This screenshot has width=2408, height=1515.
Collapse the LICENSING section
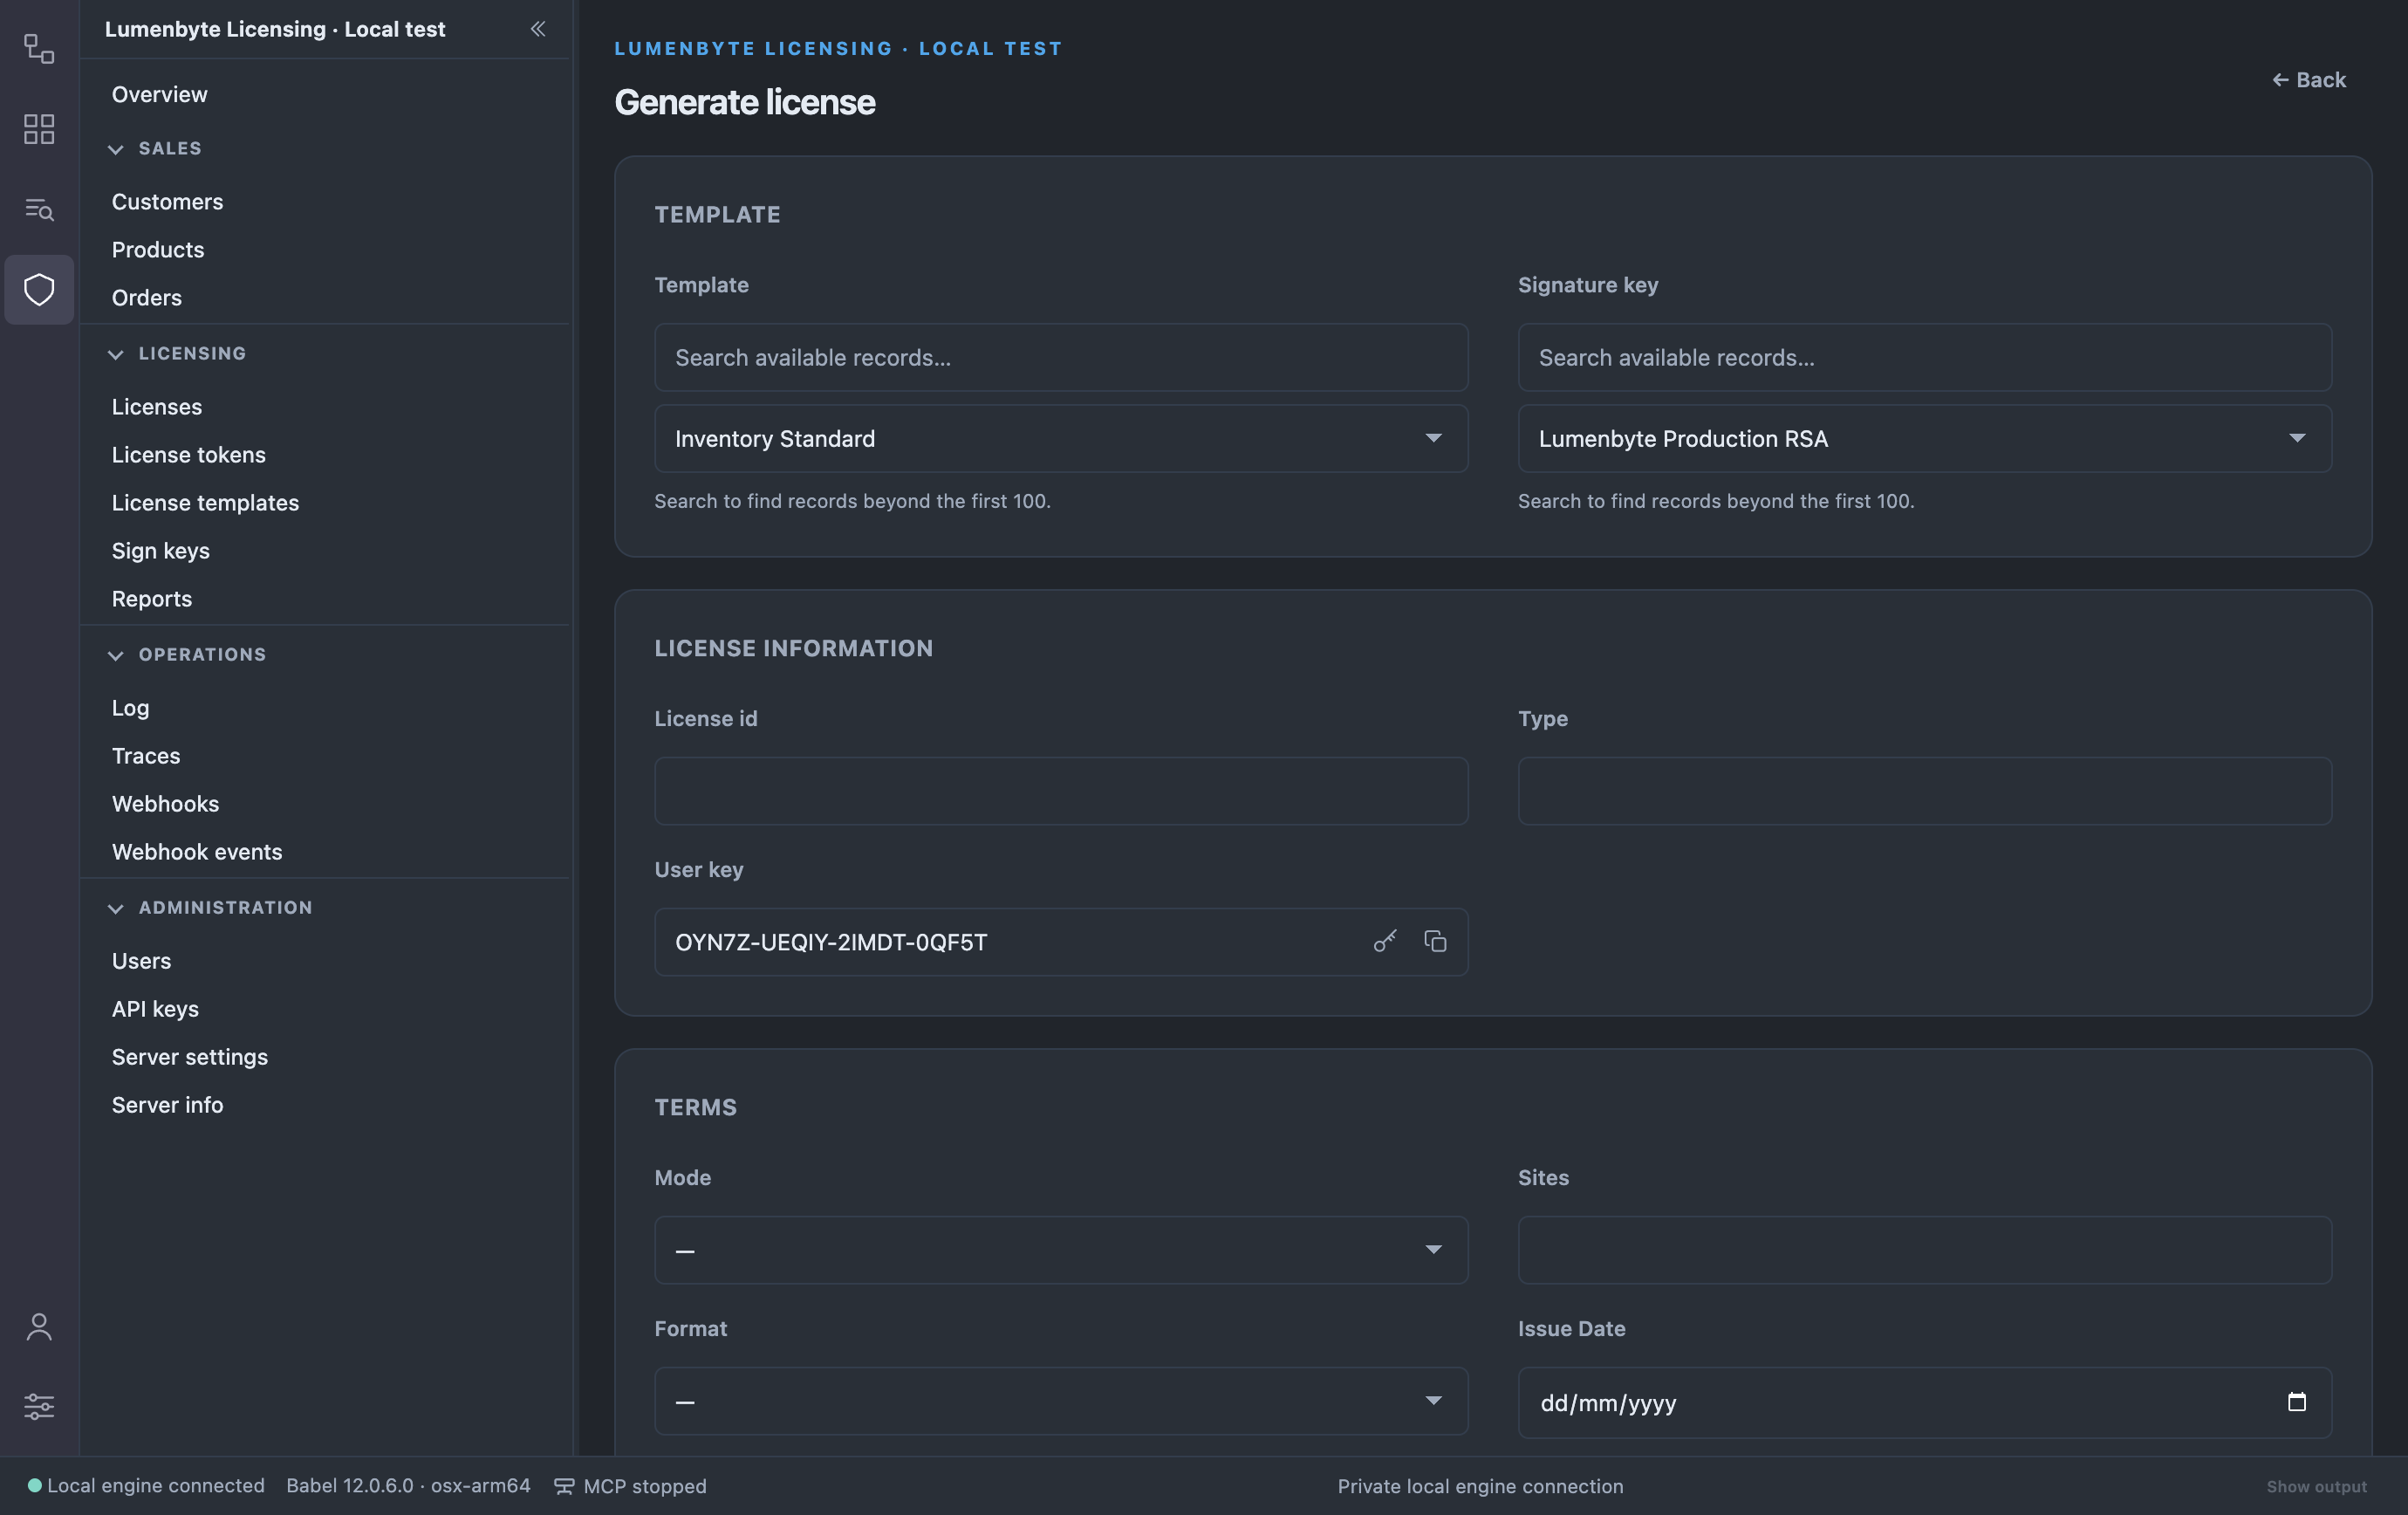116,354
